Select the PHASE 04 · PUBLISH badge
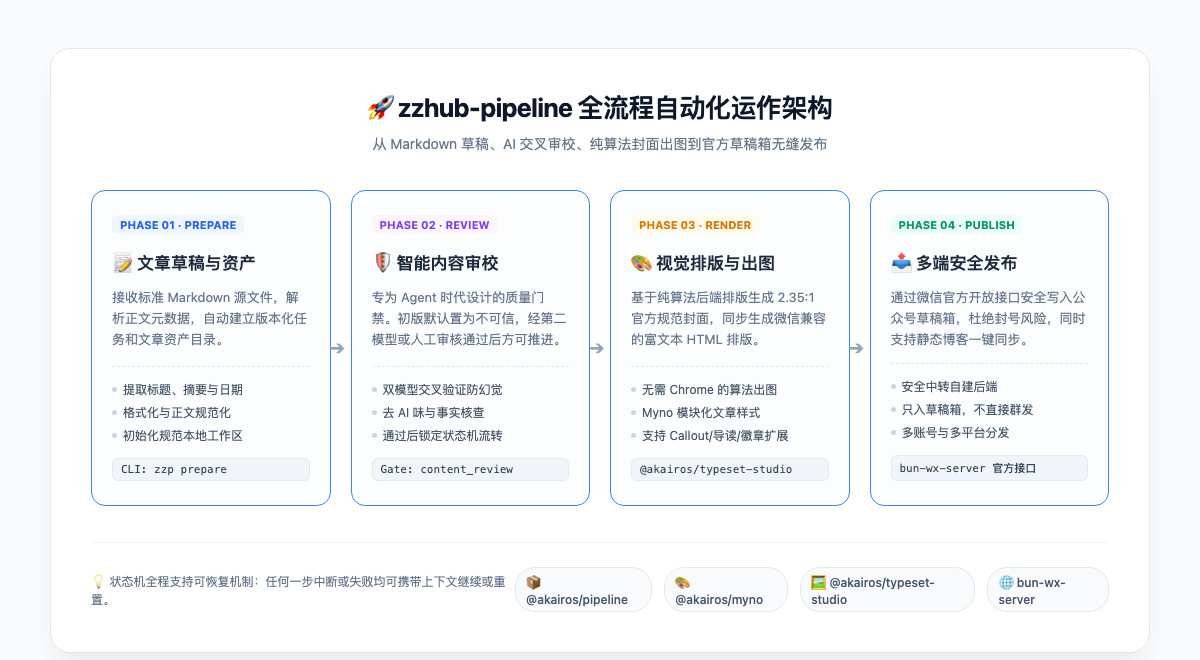Screen dimensions: 1200x660 point(957,225)
